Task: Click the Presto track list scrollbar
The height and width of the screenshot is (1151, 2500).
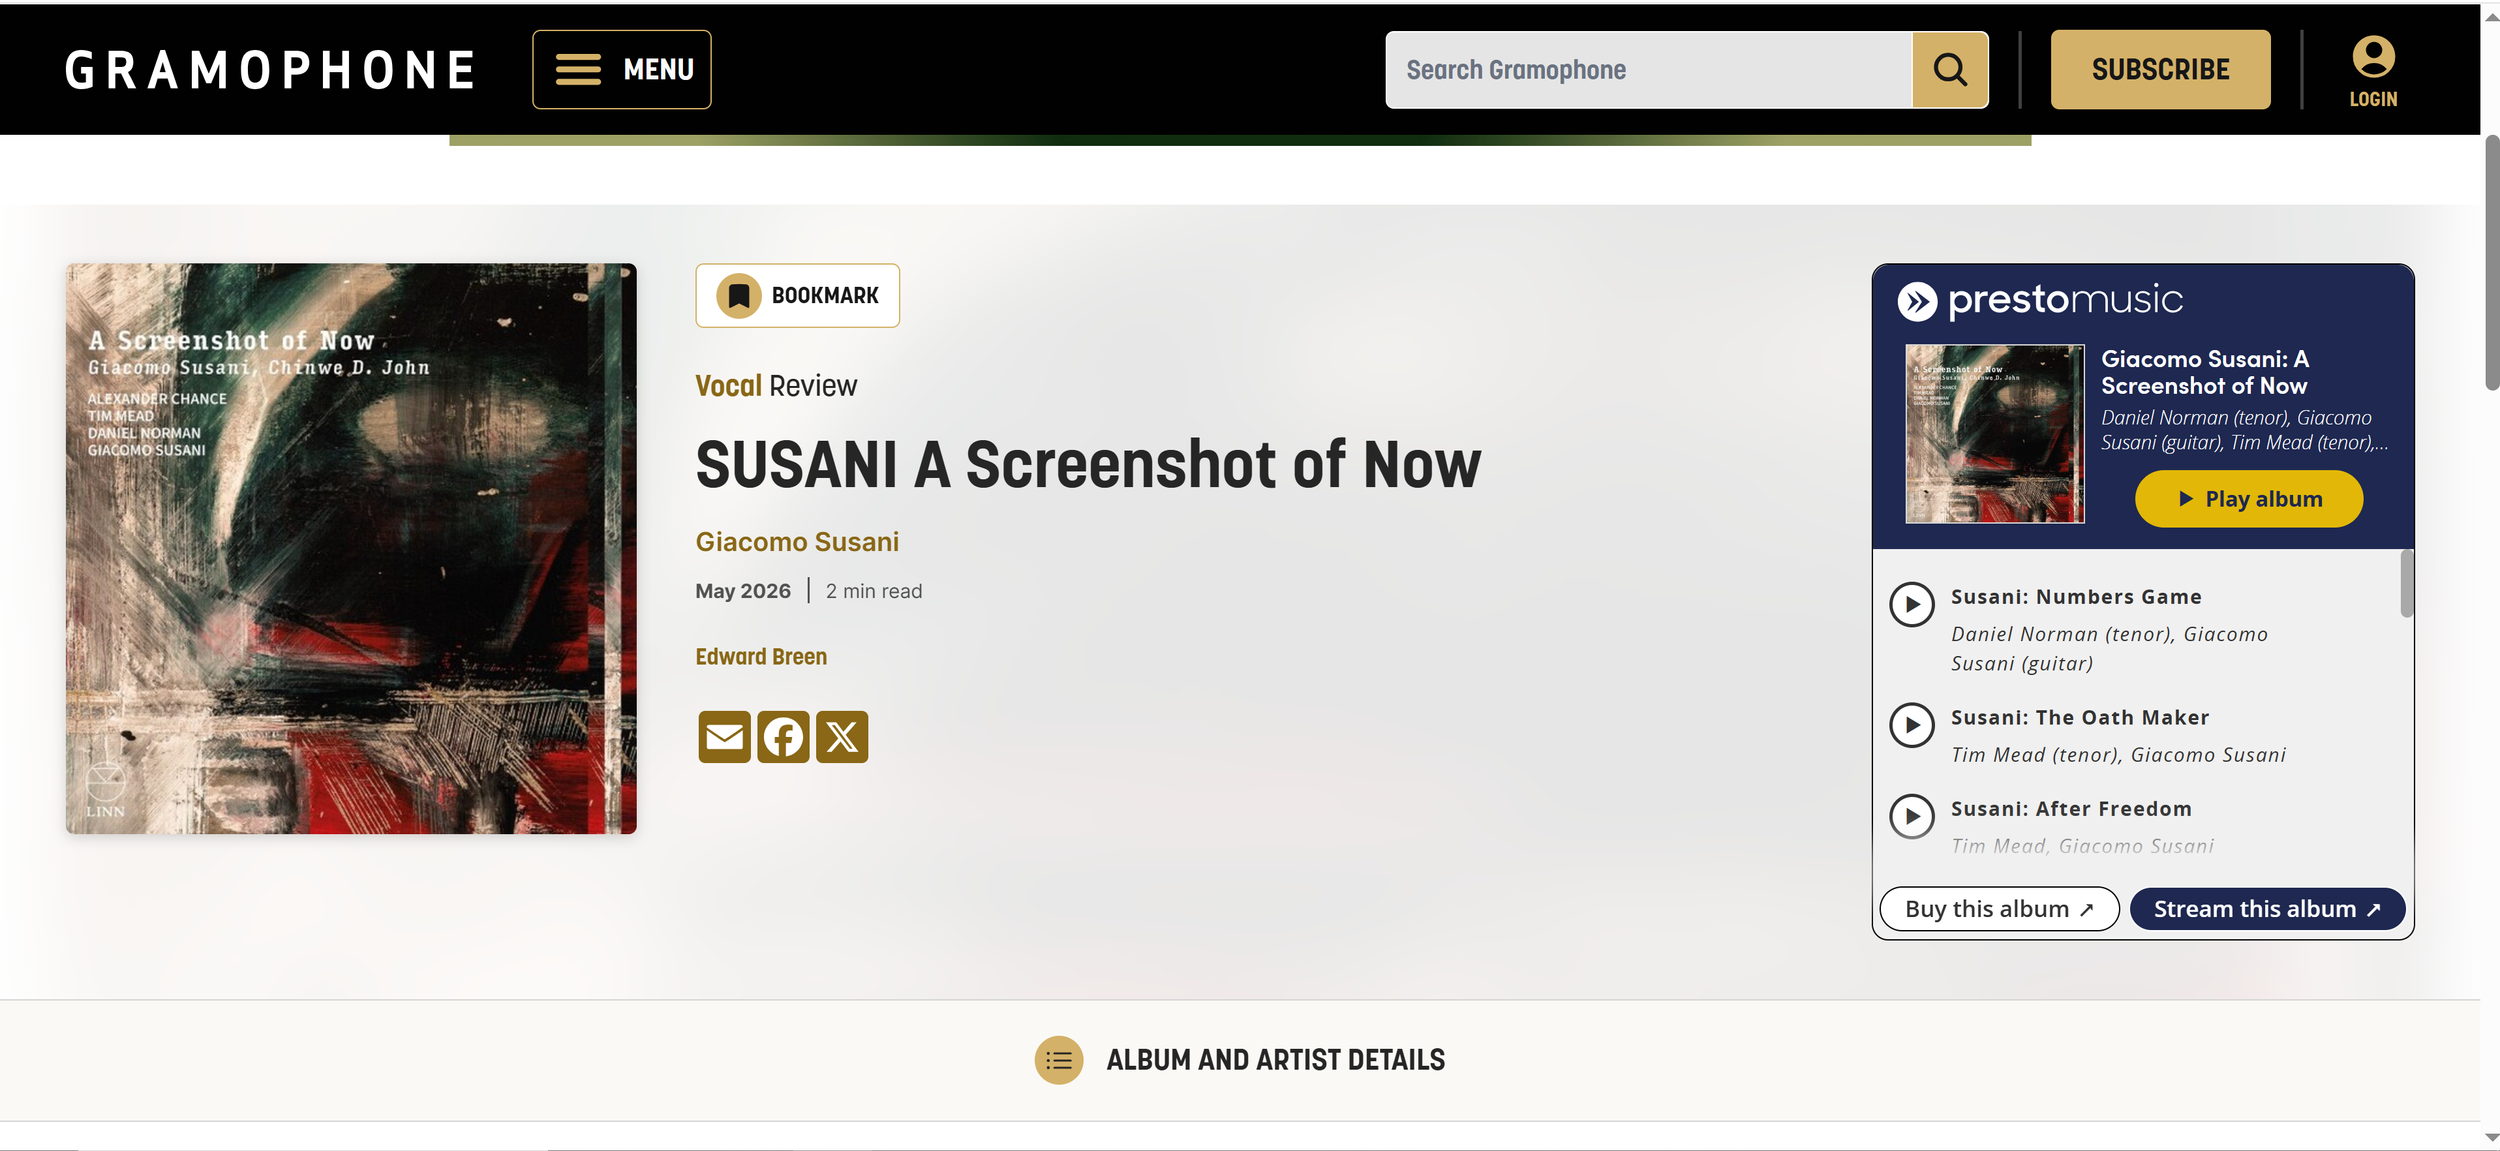Action: coord(2406,584)
